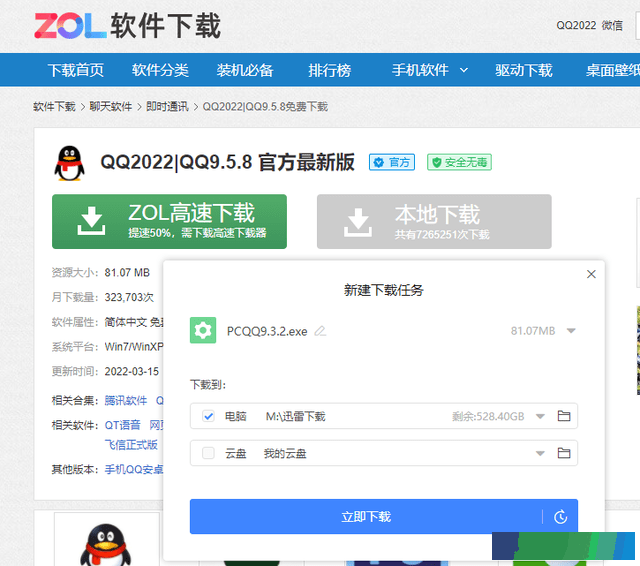Click the 安全无毒 badge
Screen dimensions: 640x566
coord(459,162)
